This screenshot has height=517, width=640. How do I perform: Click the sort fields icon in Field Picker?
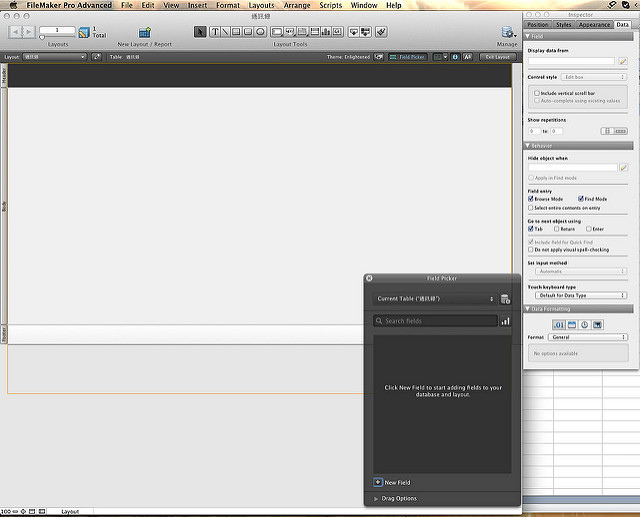[505, 321]
